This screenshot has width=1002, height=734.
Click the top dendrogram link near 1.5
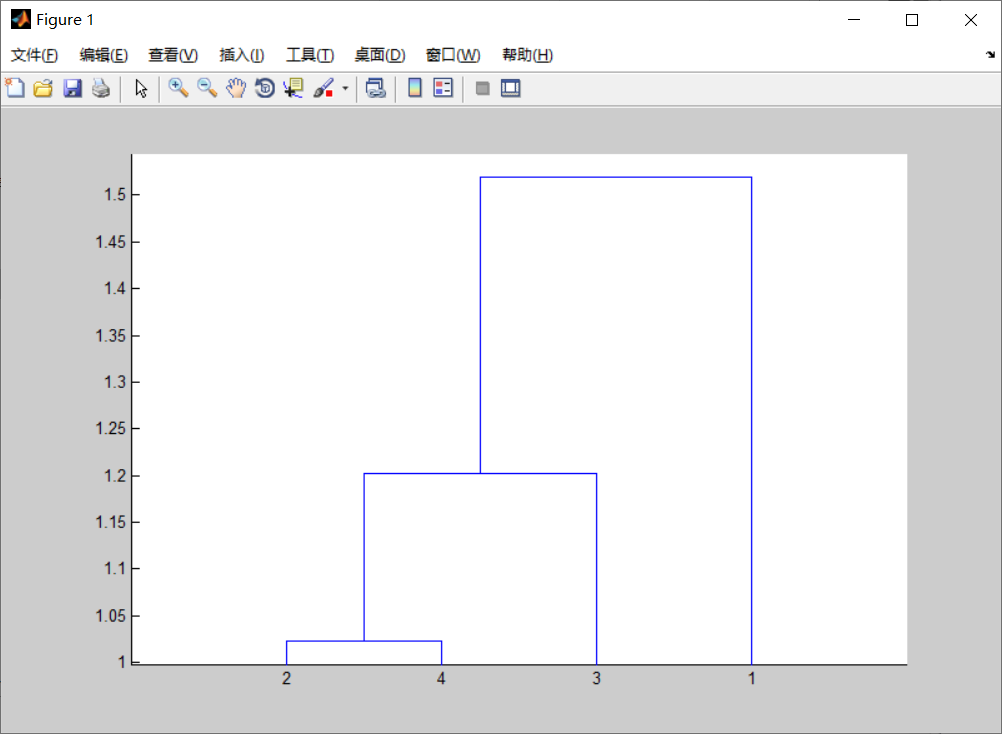(x=615, y=177)
